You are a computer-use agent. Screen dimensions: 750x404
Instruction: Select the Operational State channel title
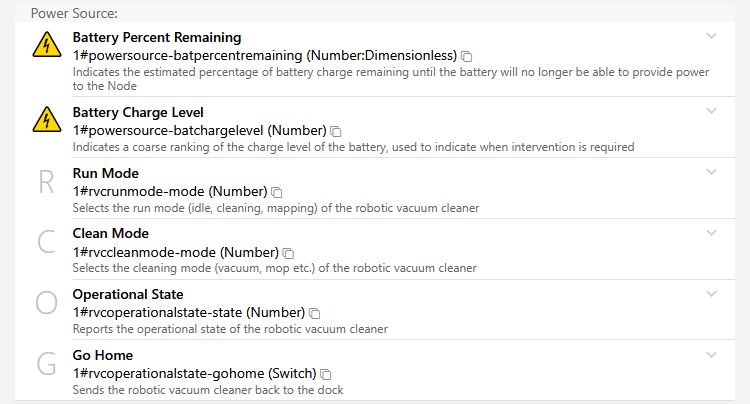pyautogui.click(x=128, y=294)
